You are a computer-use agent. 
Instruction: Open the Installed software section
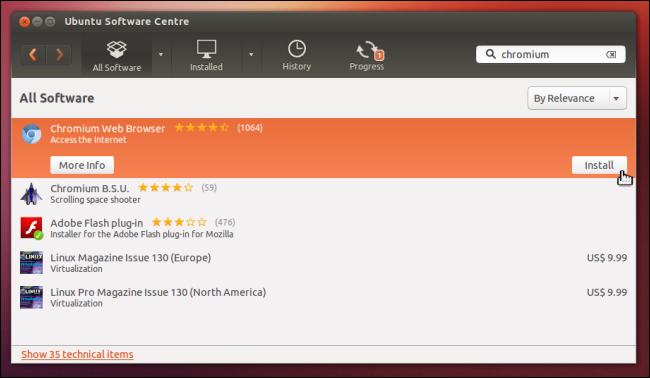coord(206,56)
